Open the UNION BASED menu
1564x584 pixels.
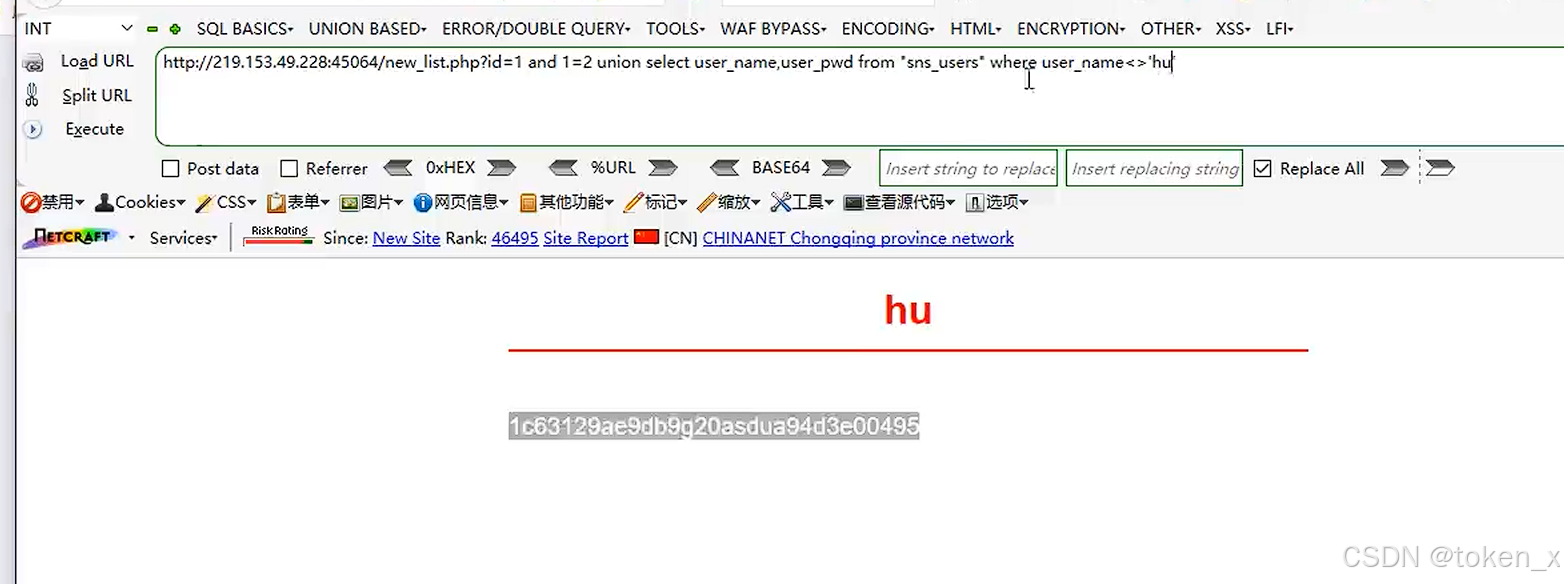368,29
